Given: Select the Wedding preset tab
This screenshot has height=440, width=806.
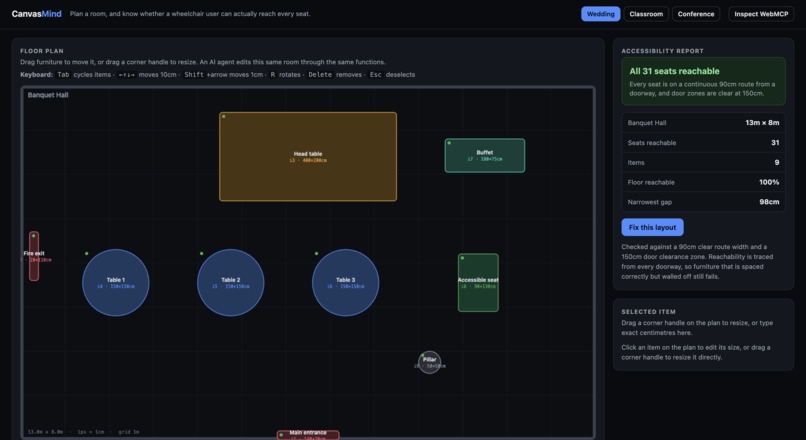Looking at the screenshot, I should pyautogui.click(x=600, y=14).
